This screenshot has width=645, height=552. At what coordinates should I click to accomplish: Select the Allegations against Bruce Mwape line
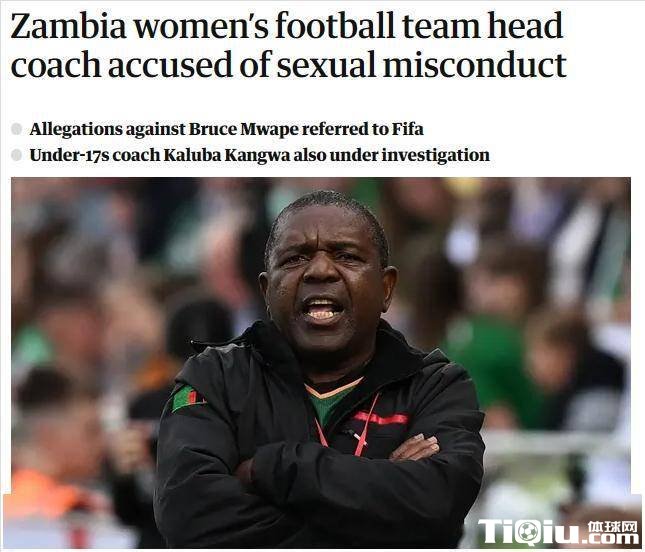pos(226,129)
